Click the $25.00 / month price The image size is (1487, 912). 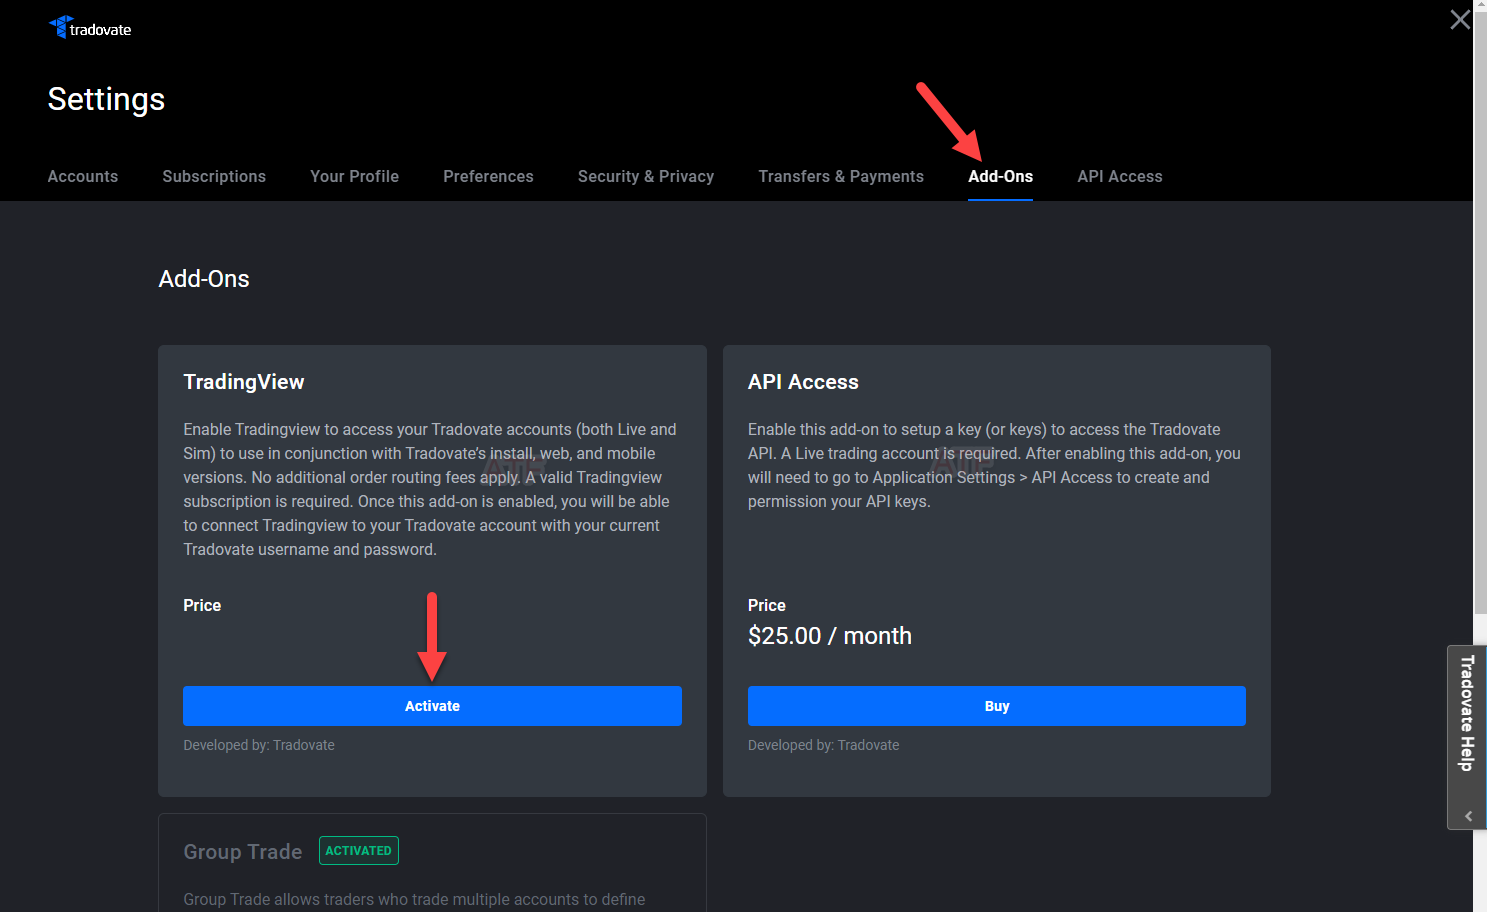[830, 636]
